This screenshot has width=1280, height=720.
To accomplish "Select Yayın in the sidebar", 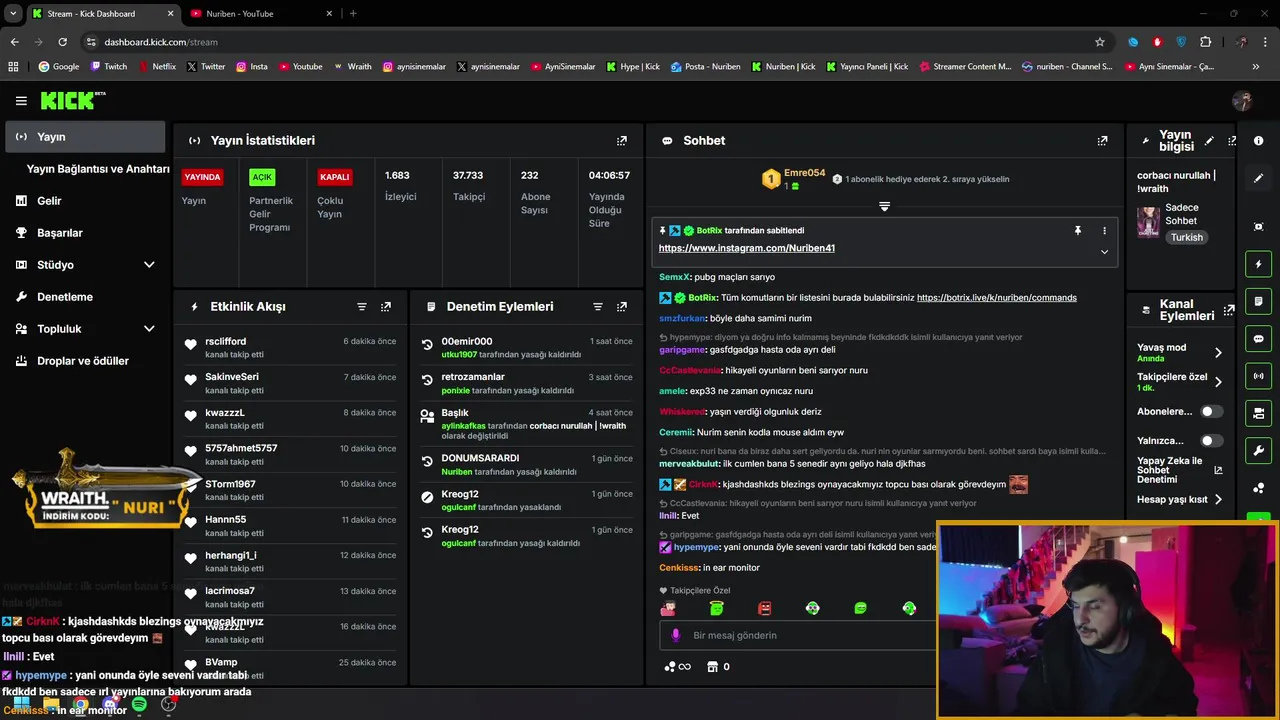I will pos(85,137).
